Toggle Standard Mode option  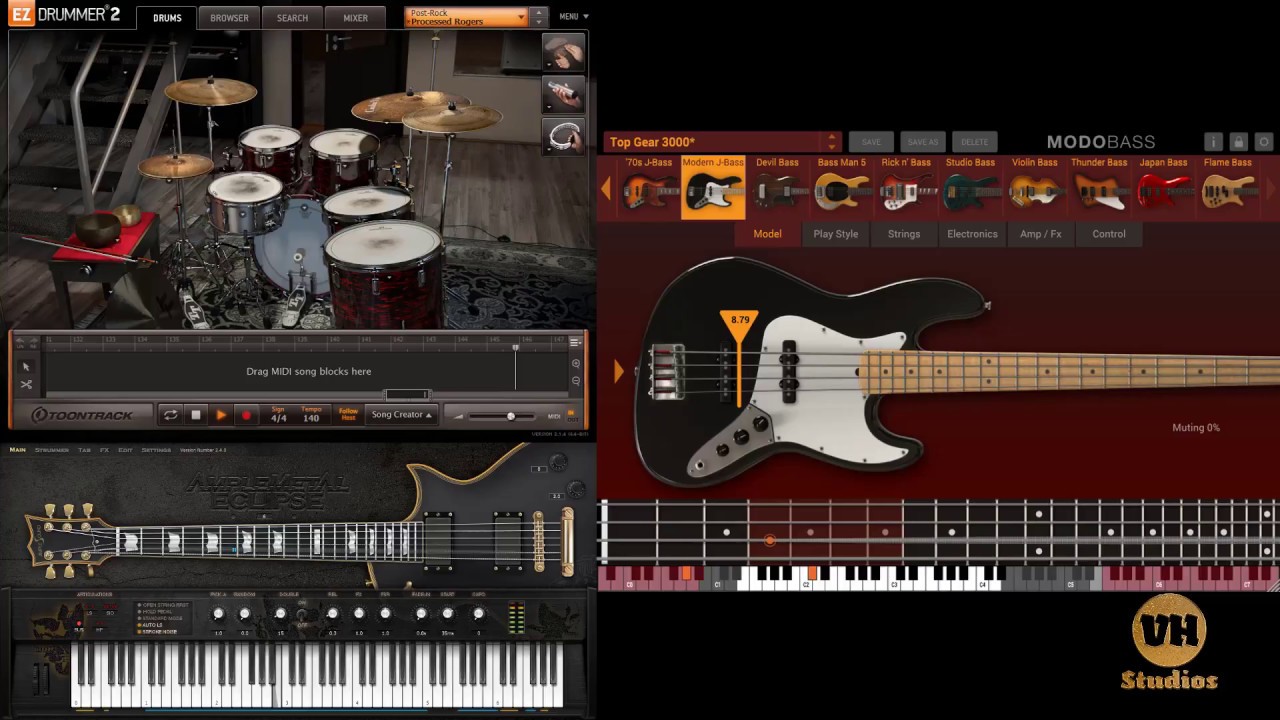162,619
